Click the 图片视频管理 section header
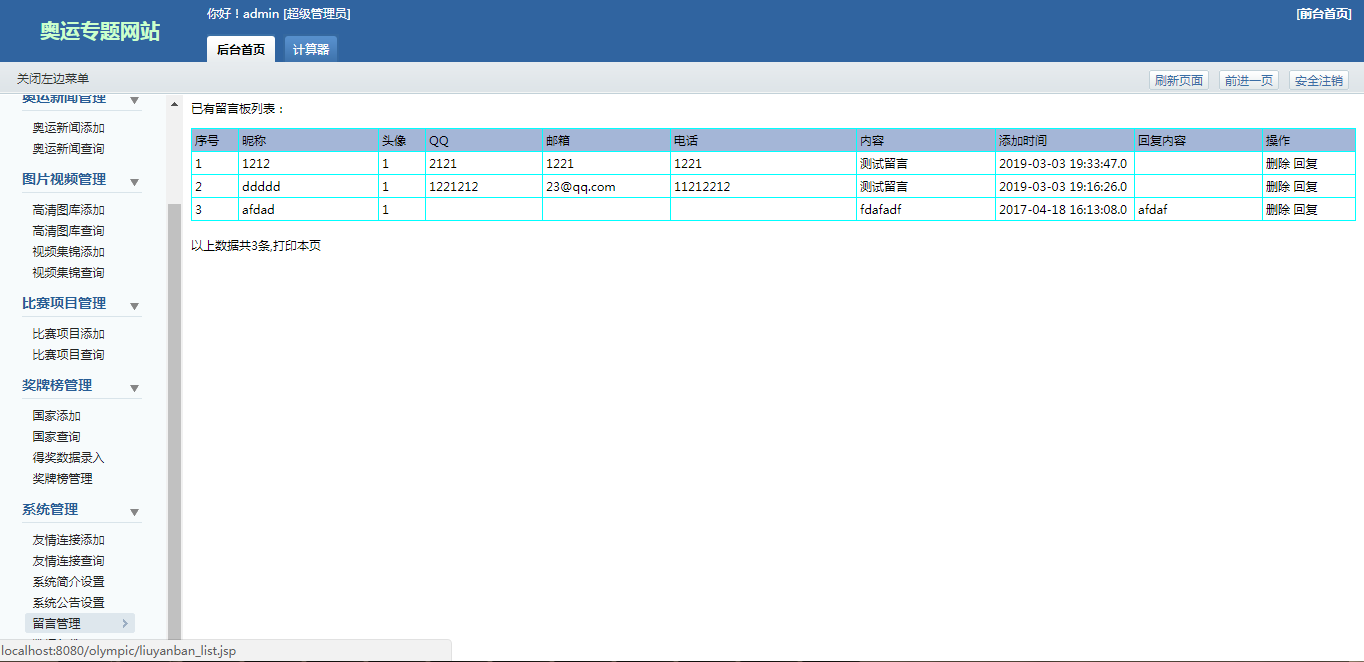 (x=64, y=180)
